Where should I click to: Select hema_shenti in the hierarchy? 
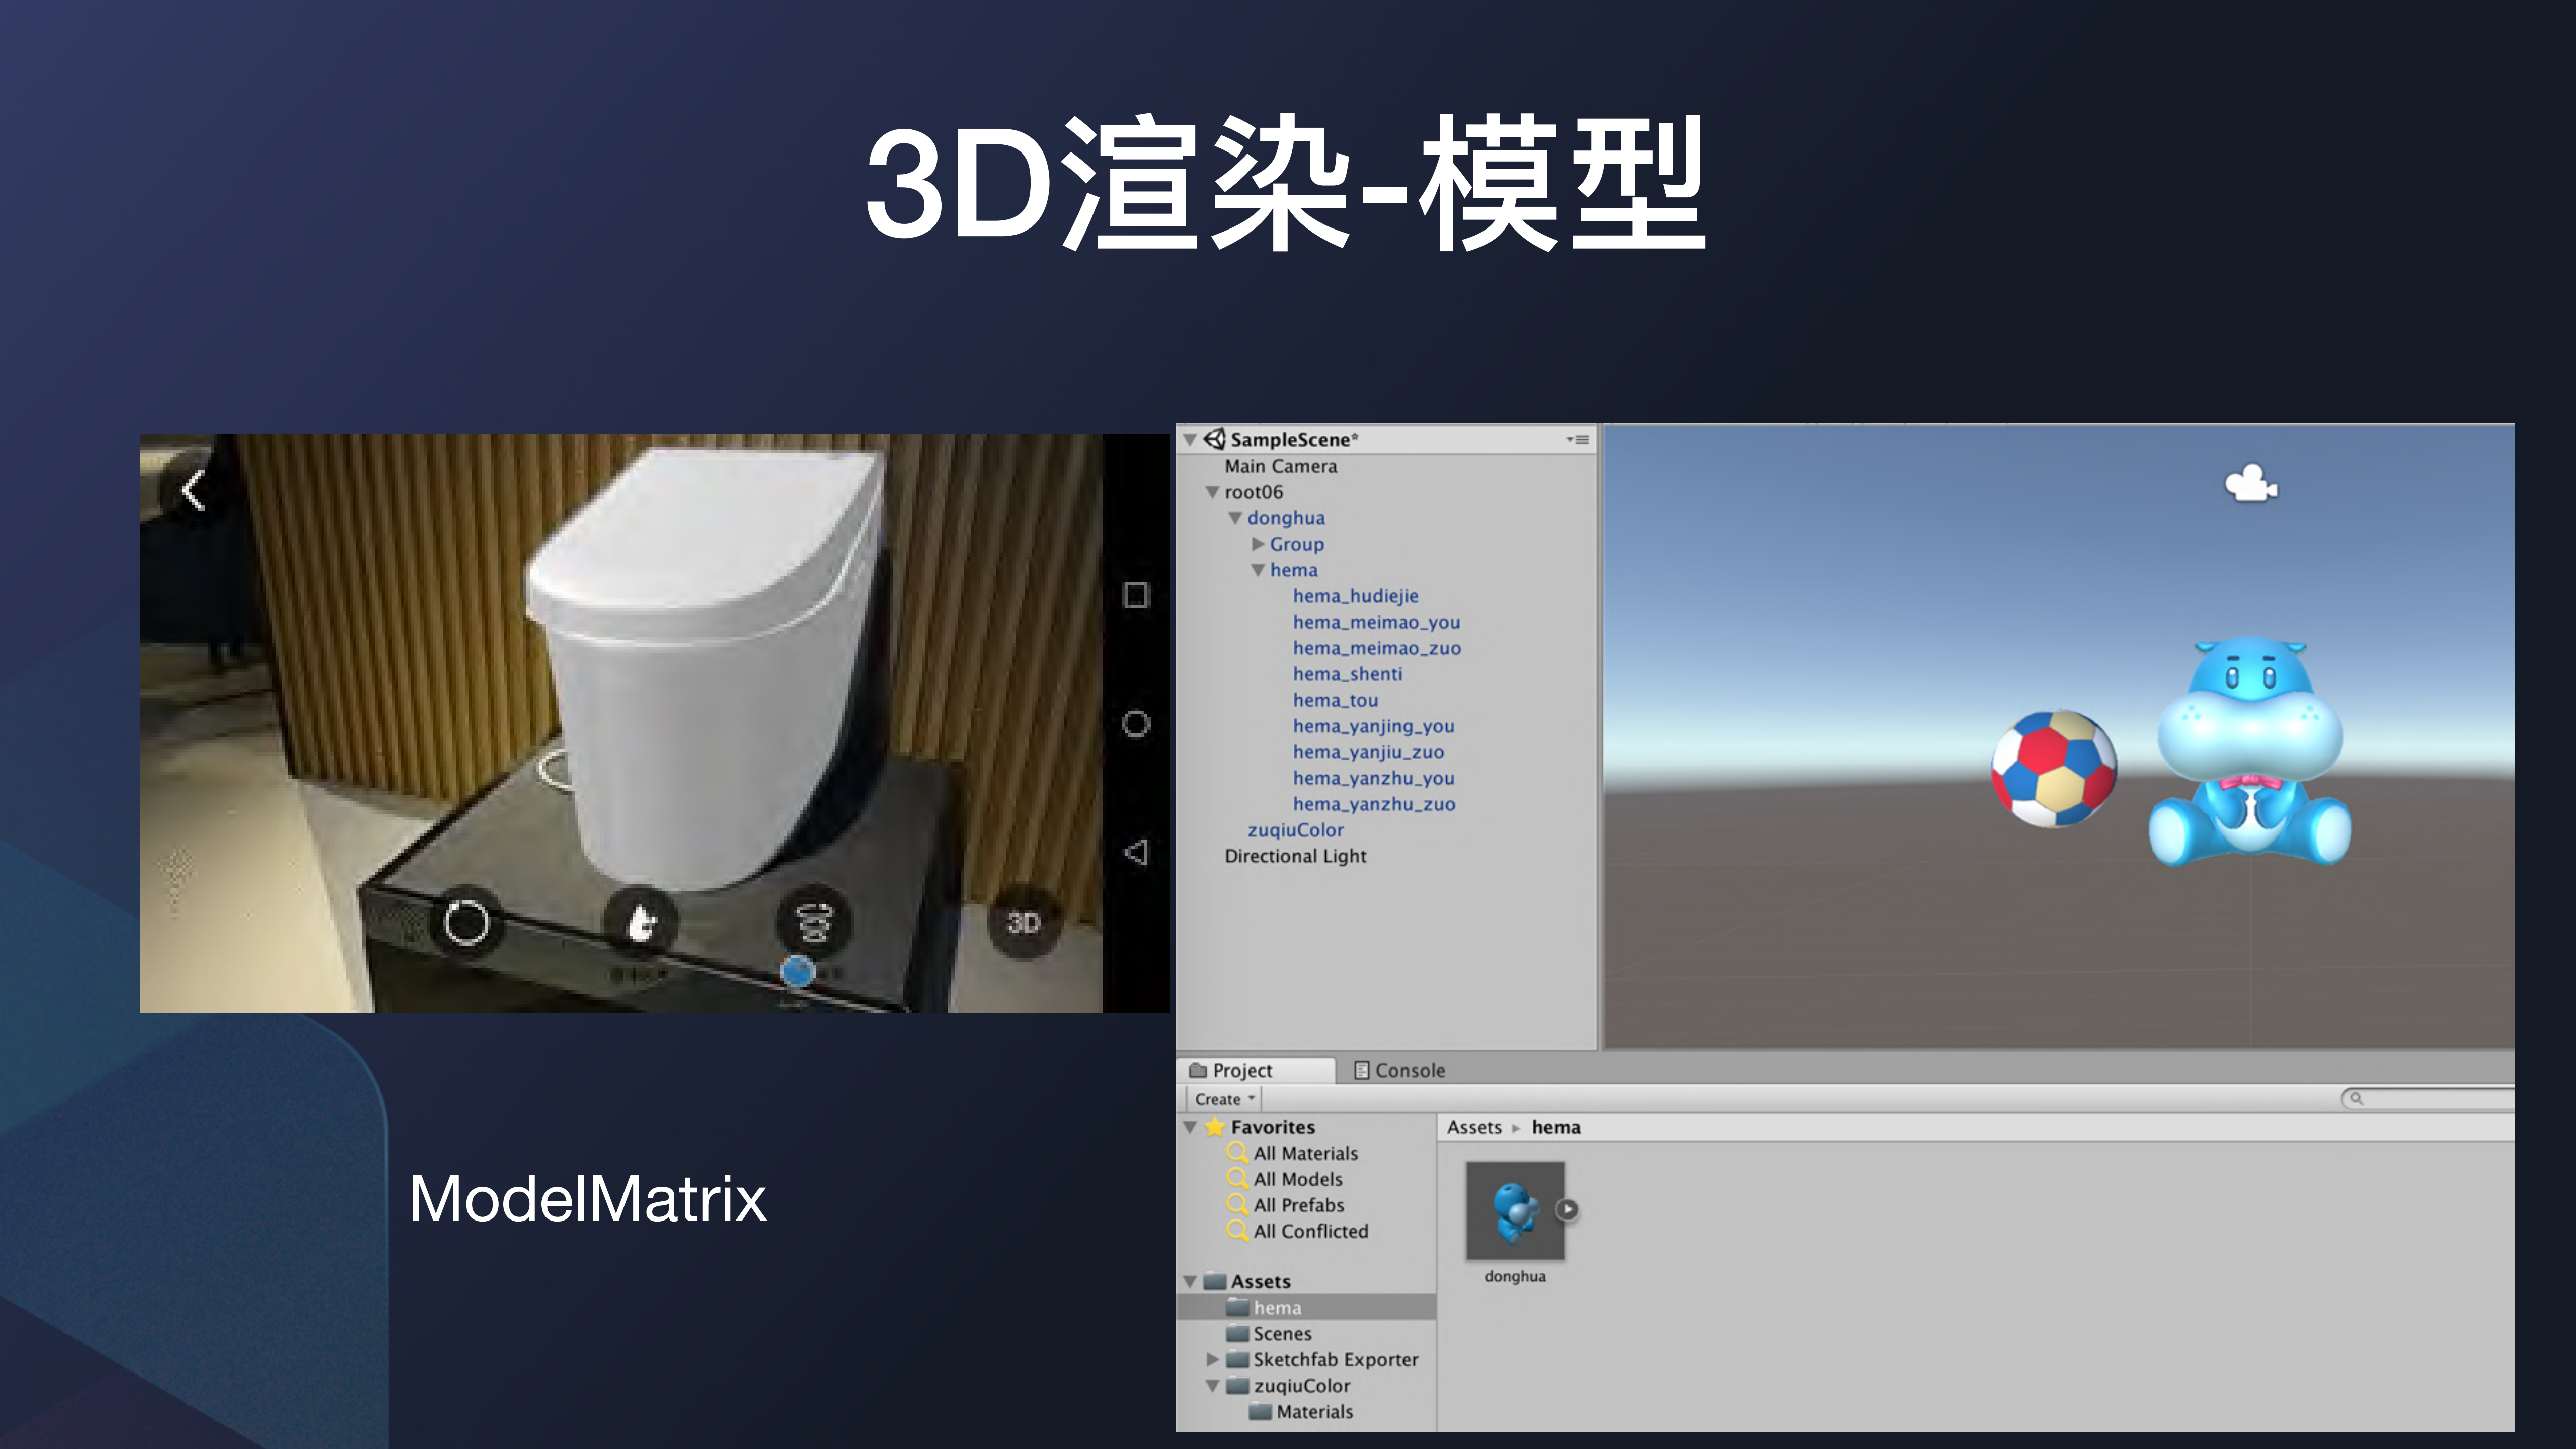coord(1347,674)
